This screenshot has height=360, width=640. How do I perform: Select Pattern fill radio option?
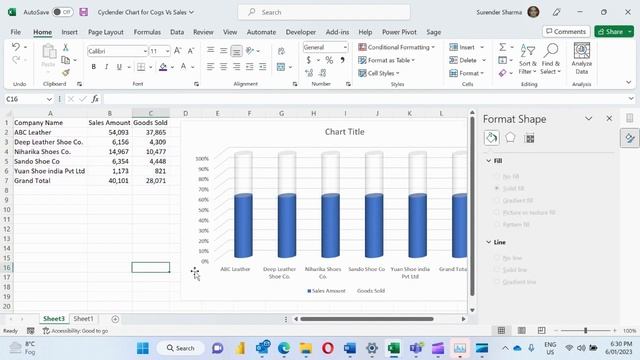pyautogui.click(x=497, y=224)
